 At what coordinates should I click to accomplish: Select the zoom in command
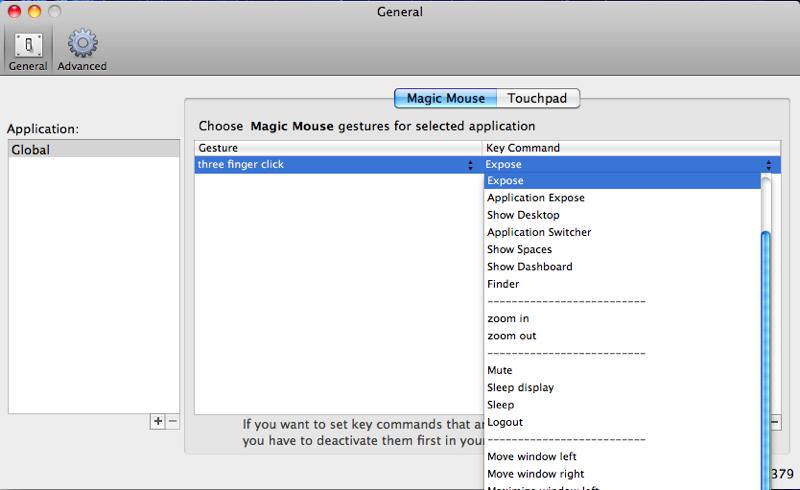tap(622, 318)
